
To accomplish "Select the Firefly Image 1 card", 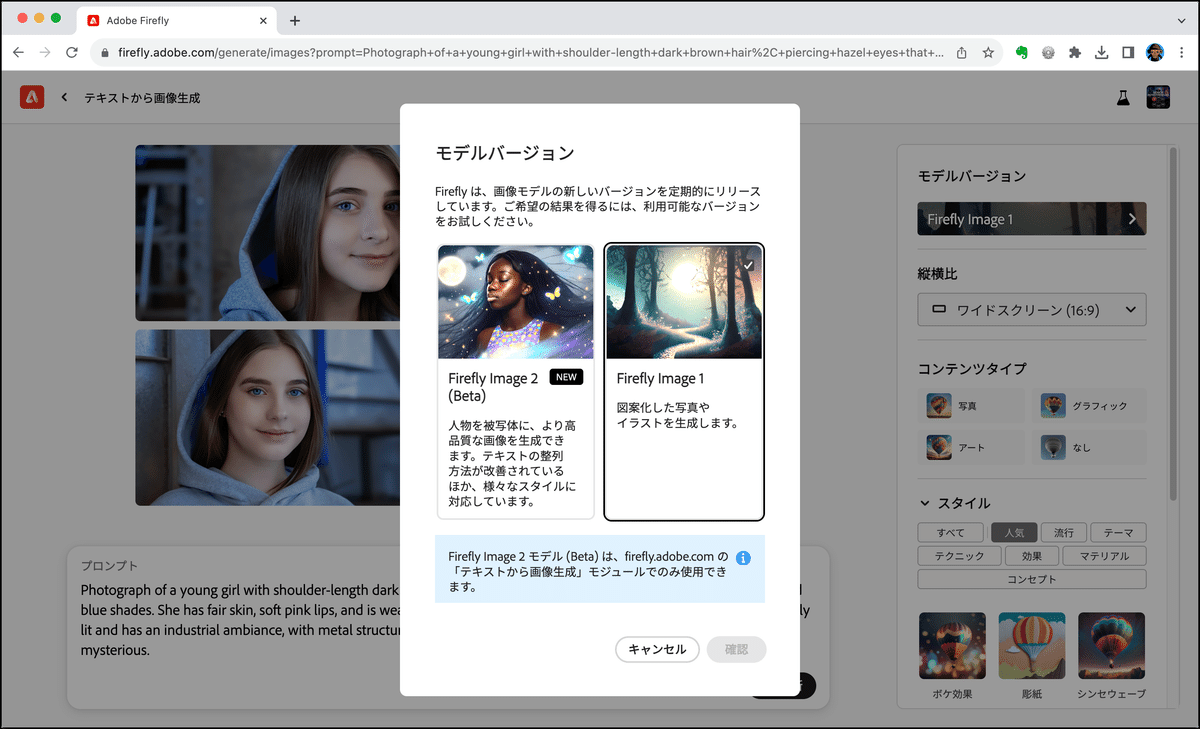I will coord(685,381).
